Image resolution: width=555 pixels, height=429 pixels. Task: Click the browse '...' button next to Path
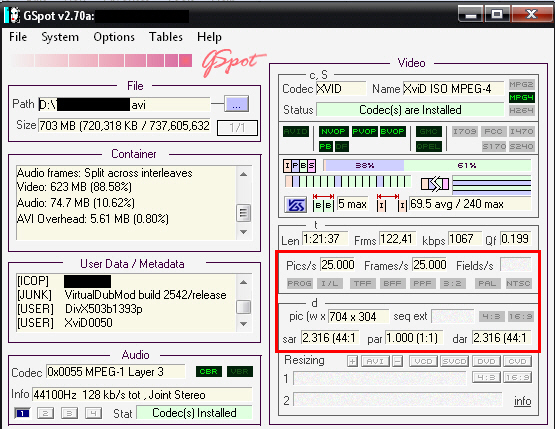(236, 104)
